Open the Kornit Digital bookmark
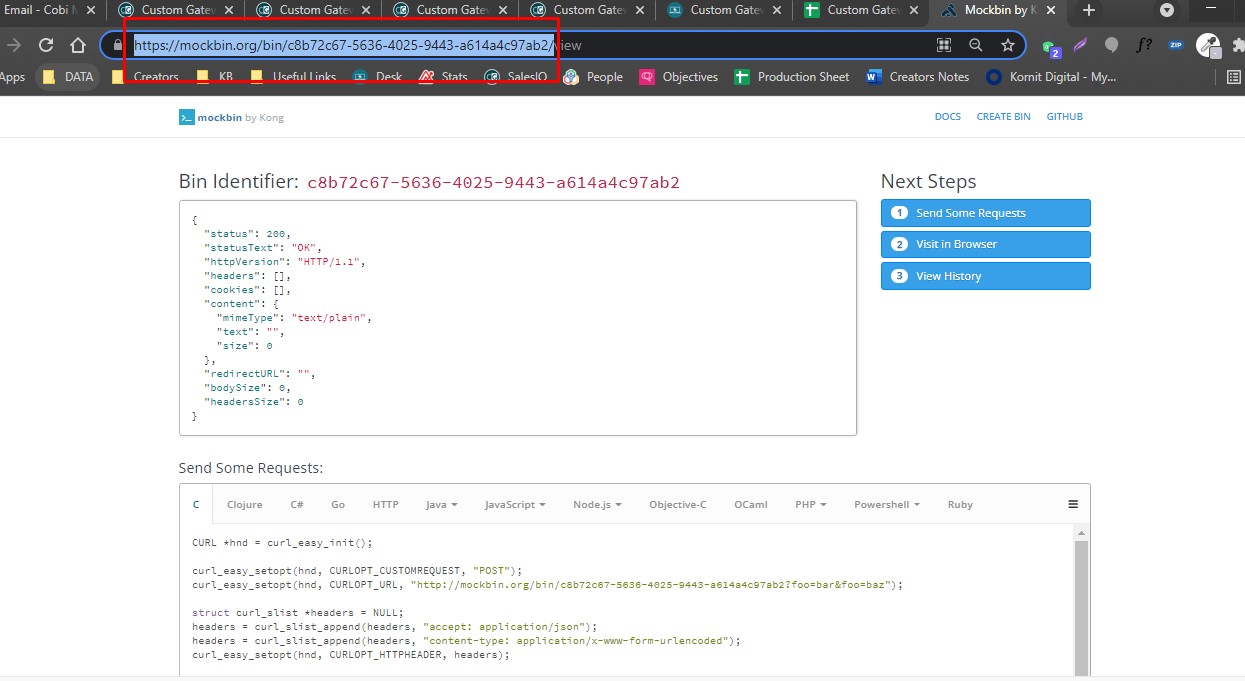Viewport: 1245px width, 681px height. coord(1051,77)
